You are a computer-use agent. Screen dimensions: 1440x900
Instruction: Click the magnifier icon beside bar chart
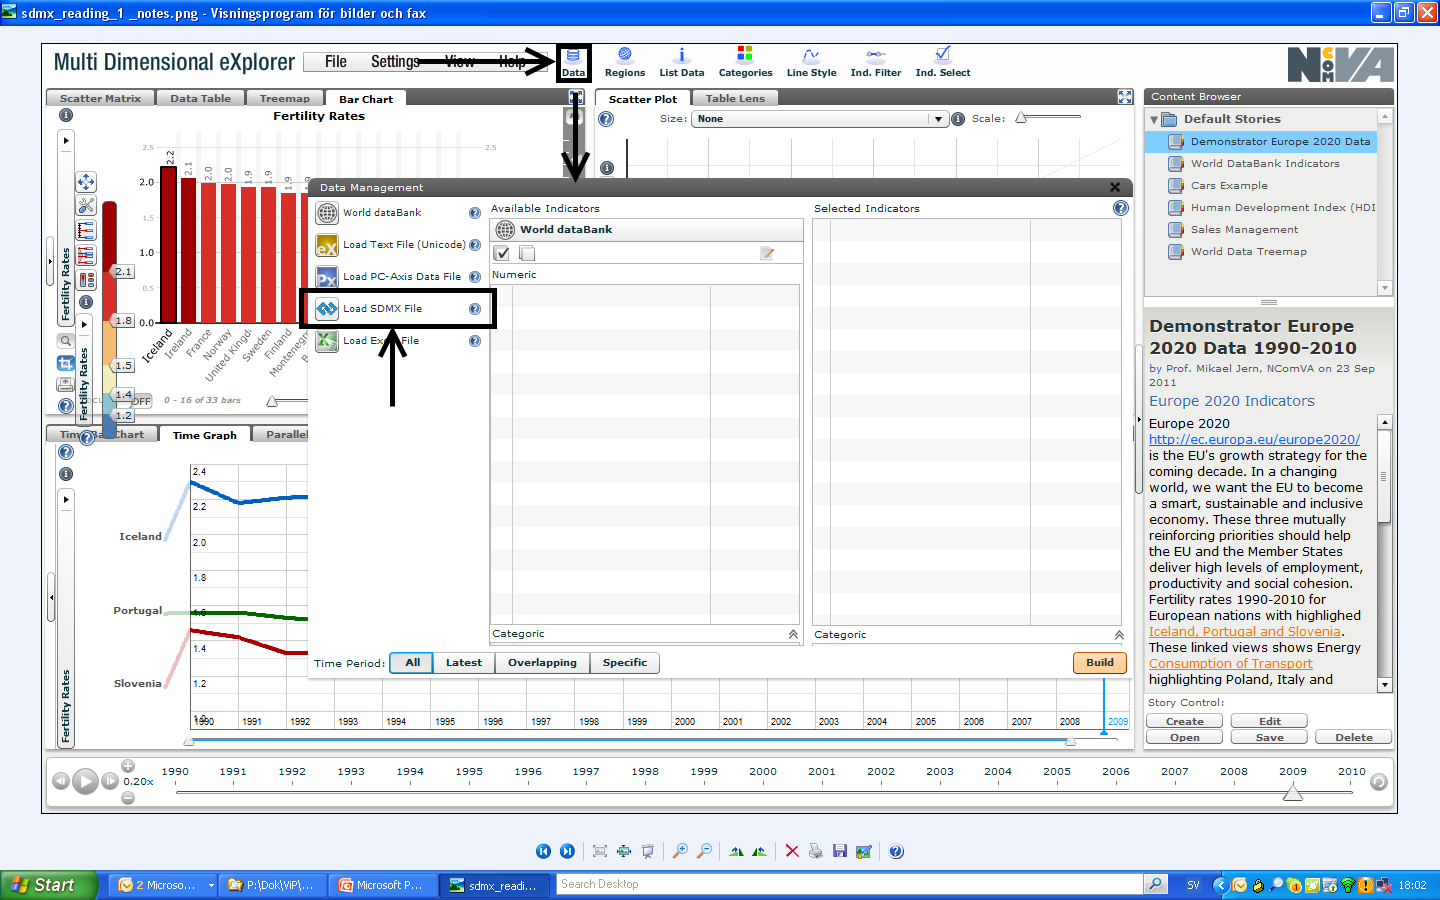click(66, 341)
